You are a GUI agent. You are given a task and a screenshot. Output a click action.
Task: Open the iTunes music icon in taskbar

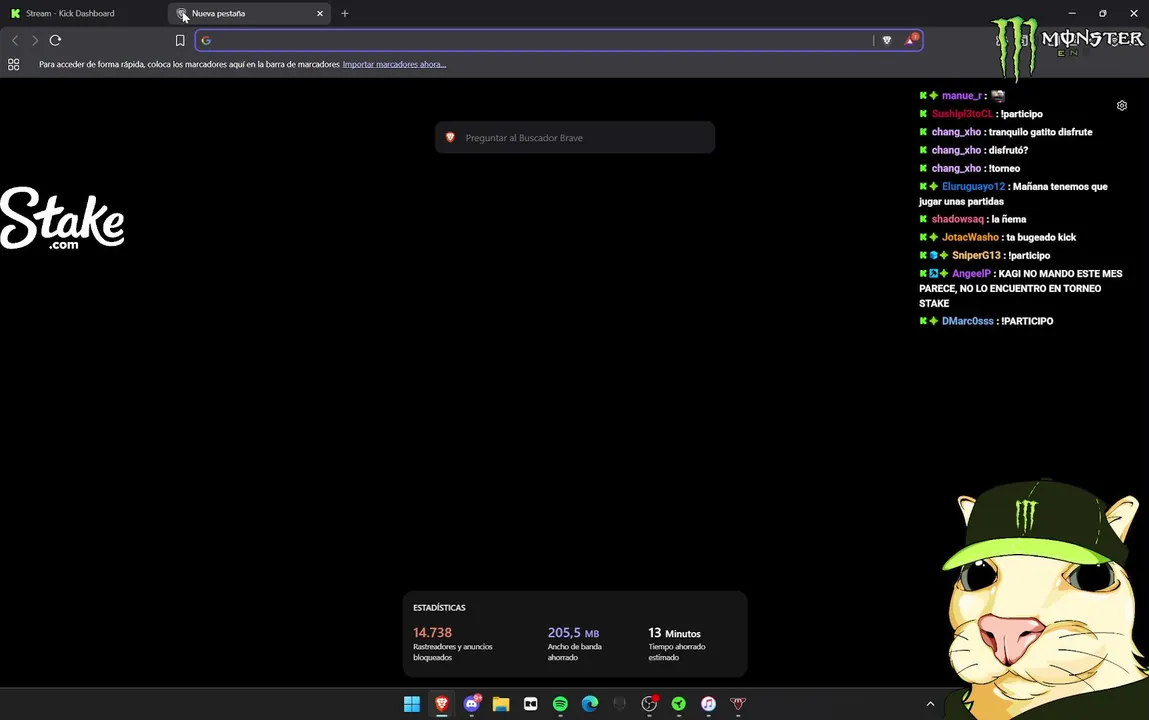coord(709,704)
